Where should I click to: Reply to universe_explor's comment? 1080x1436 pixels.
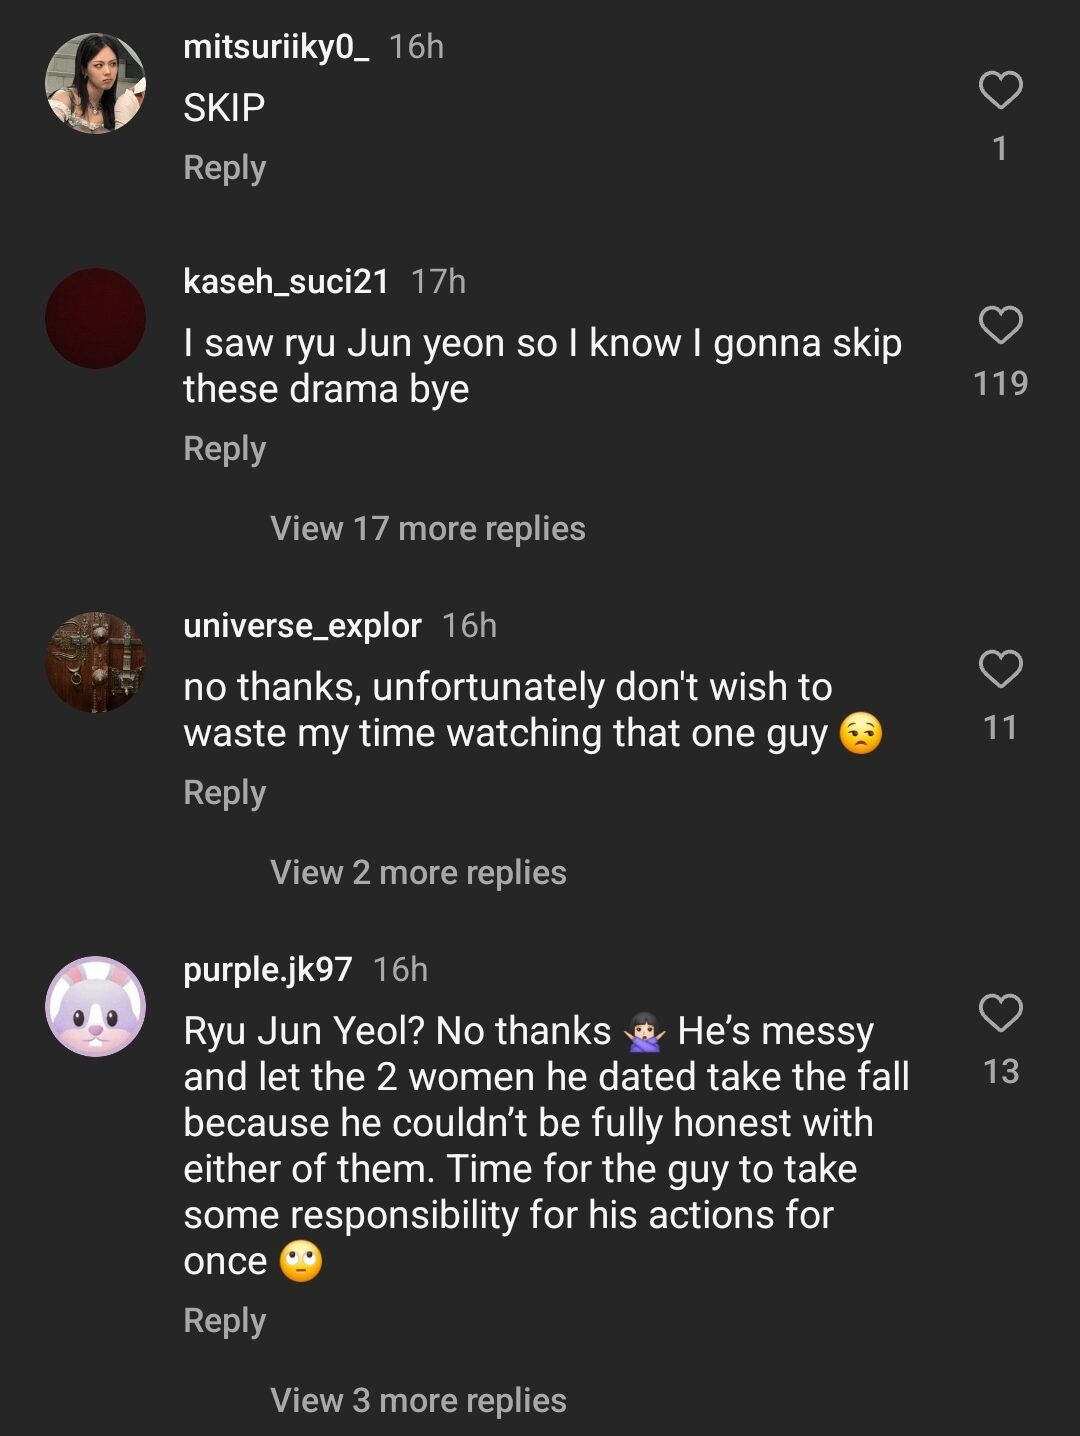224,793
